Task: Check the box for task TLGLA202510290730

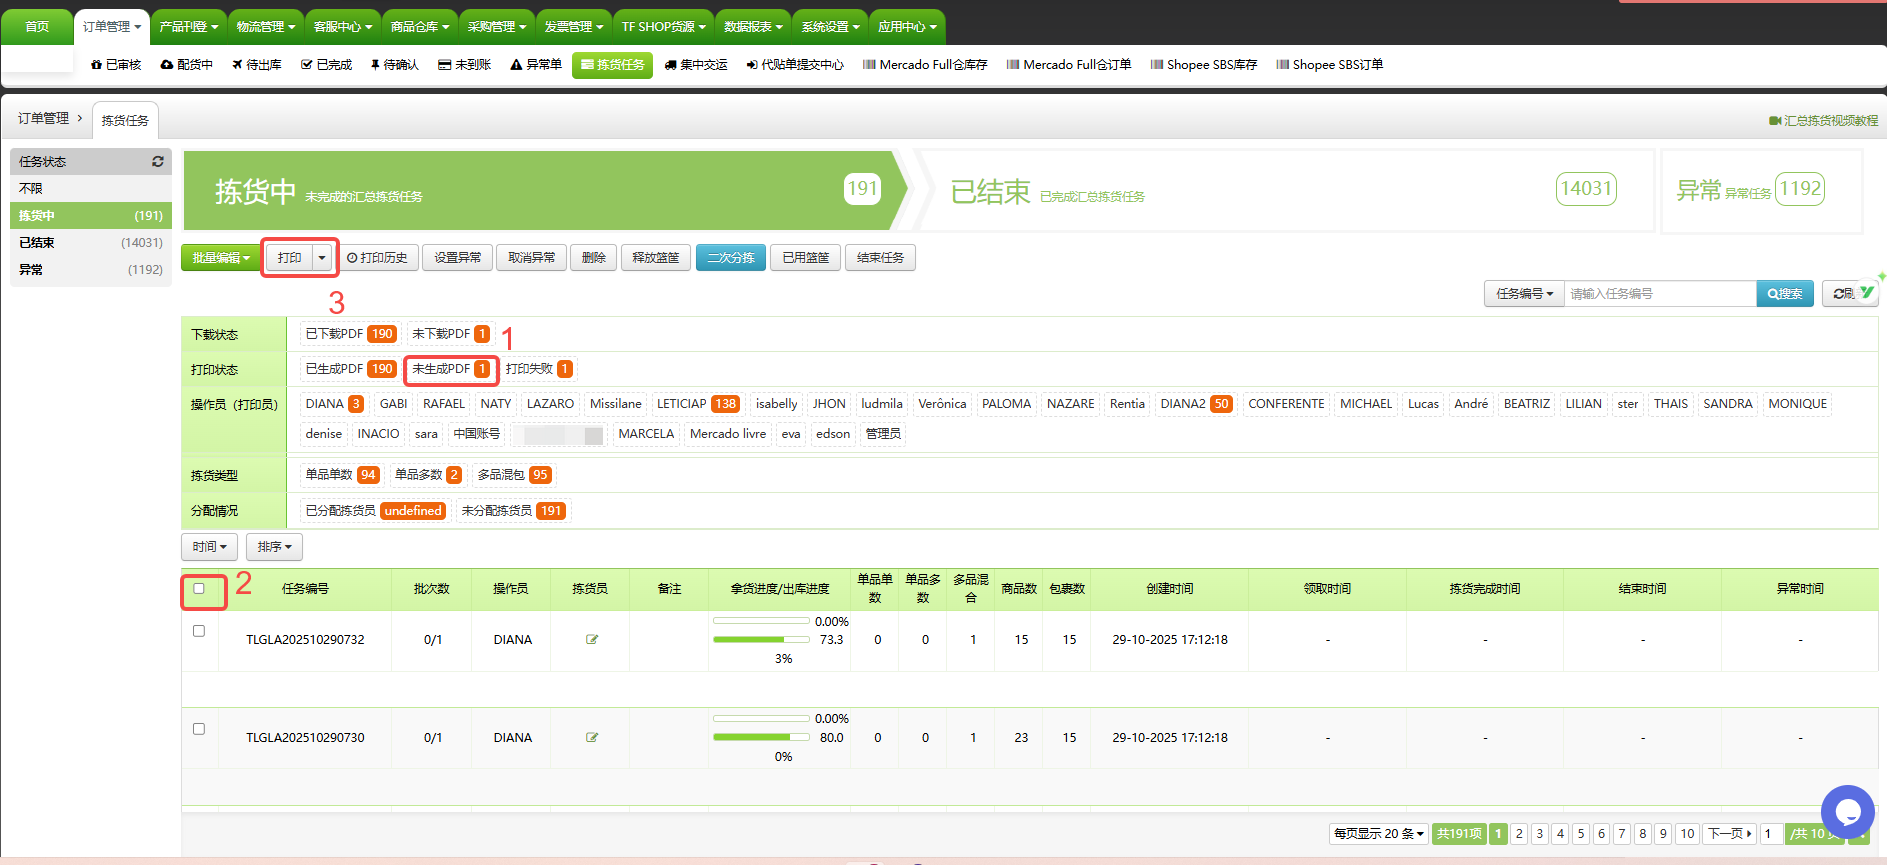Action: [x=199, y=729]
